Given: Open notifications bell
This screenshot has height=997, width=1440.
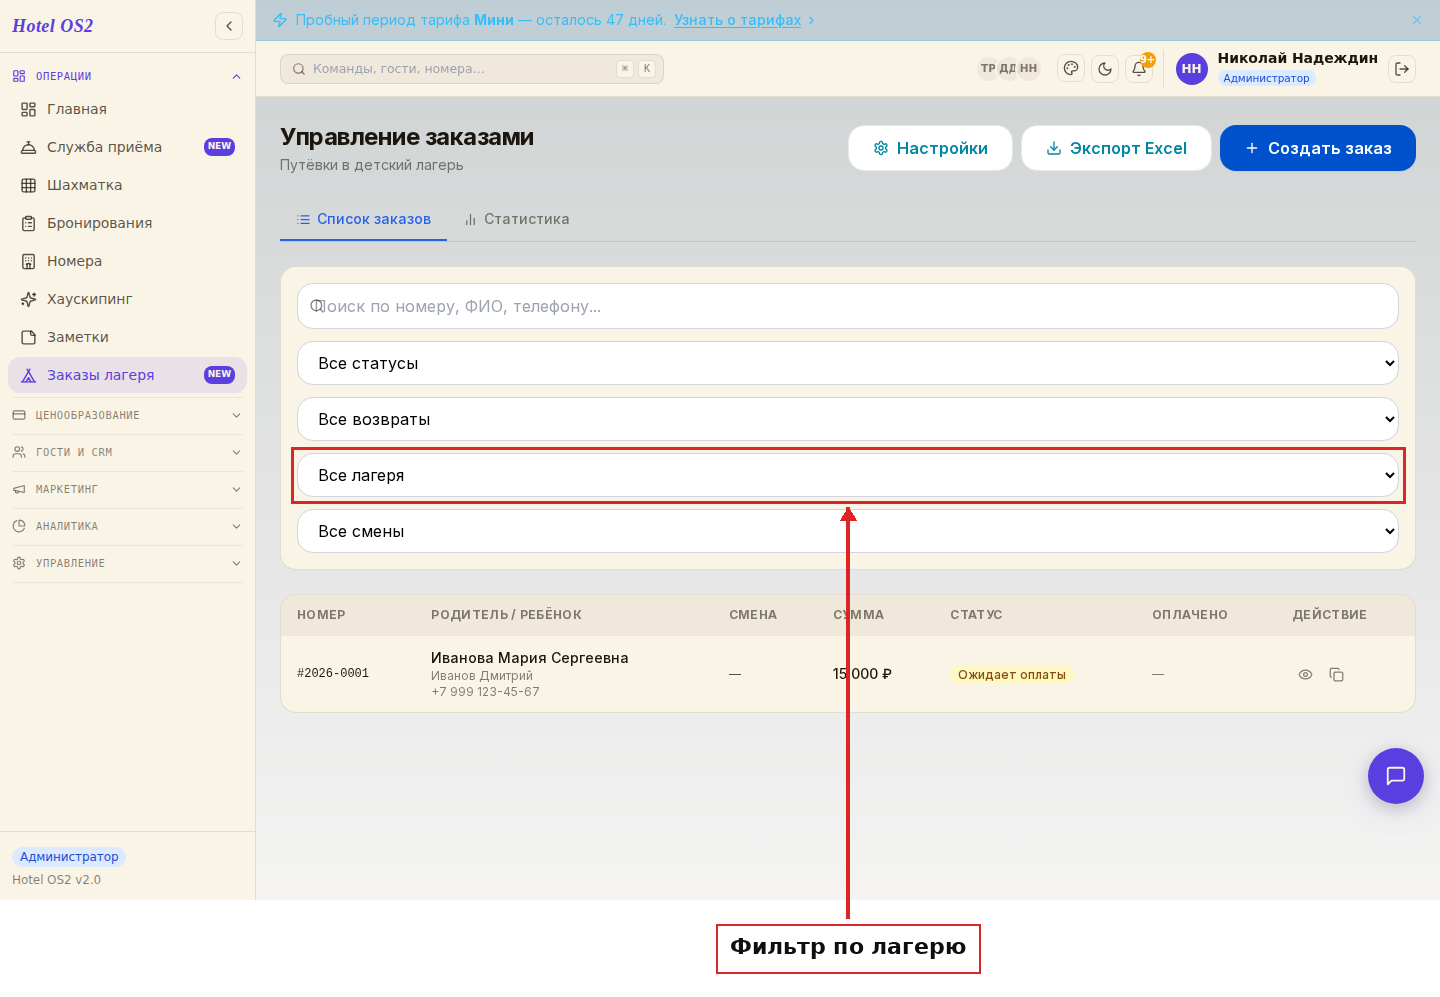Looking at the screenshot, I should pos(1139,69).
